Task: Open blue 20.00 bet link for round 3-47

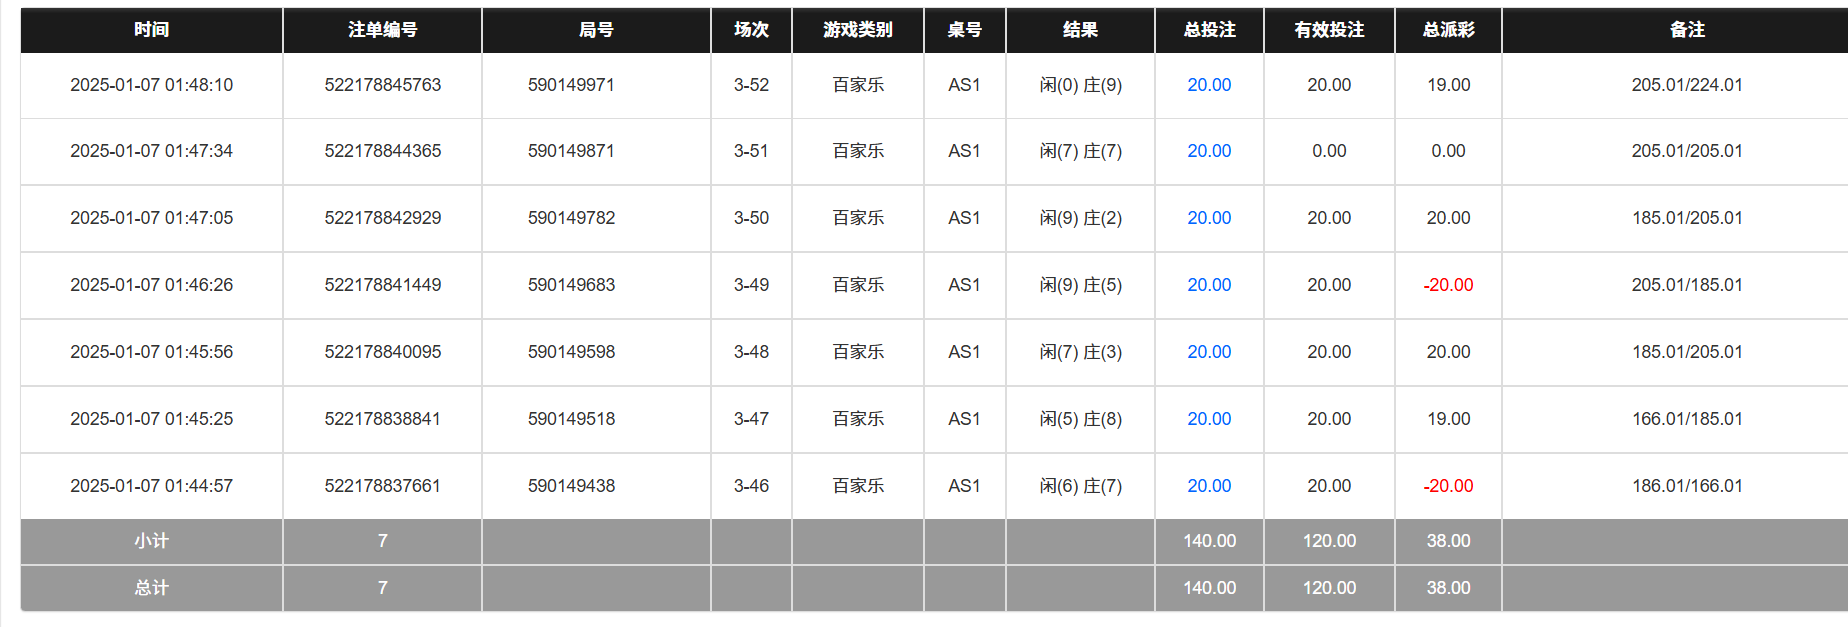Action: pyautogui.click(x=1209, y=419)
